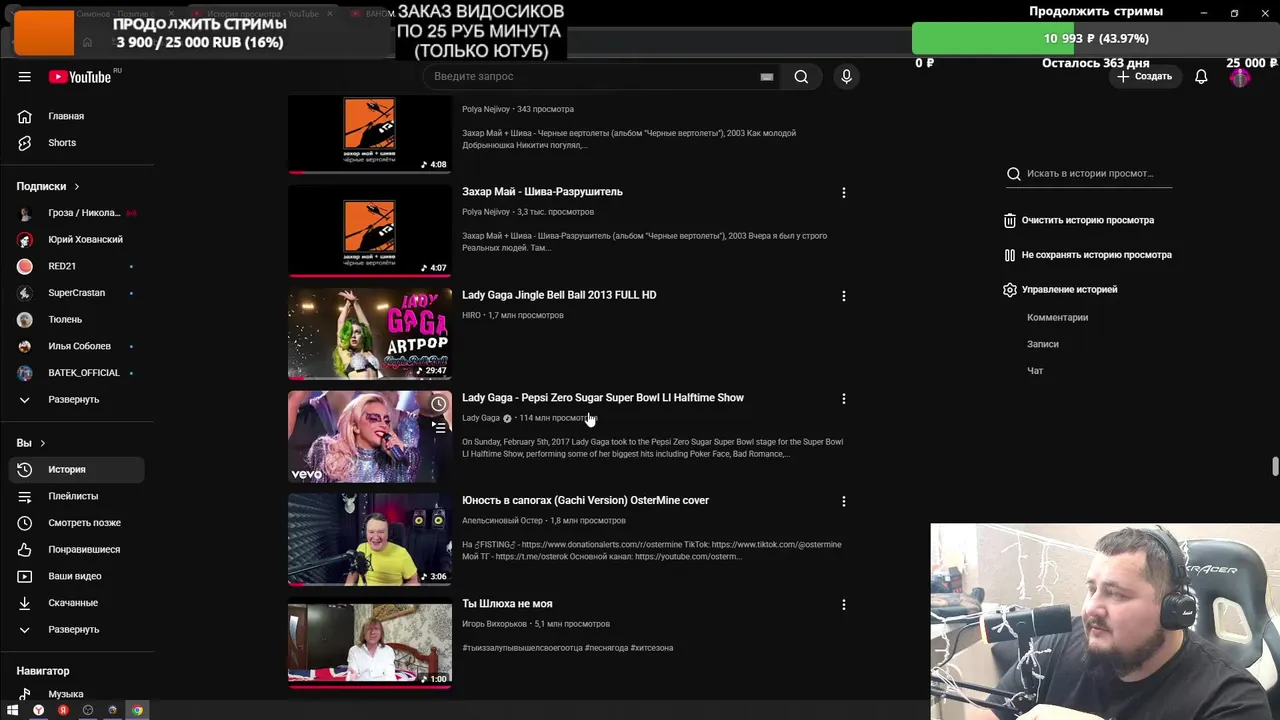Open the Игорь Вихорьков channel link
This screenshot has height=720, width=1280.
[x=494, y=624]
